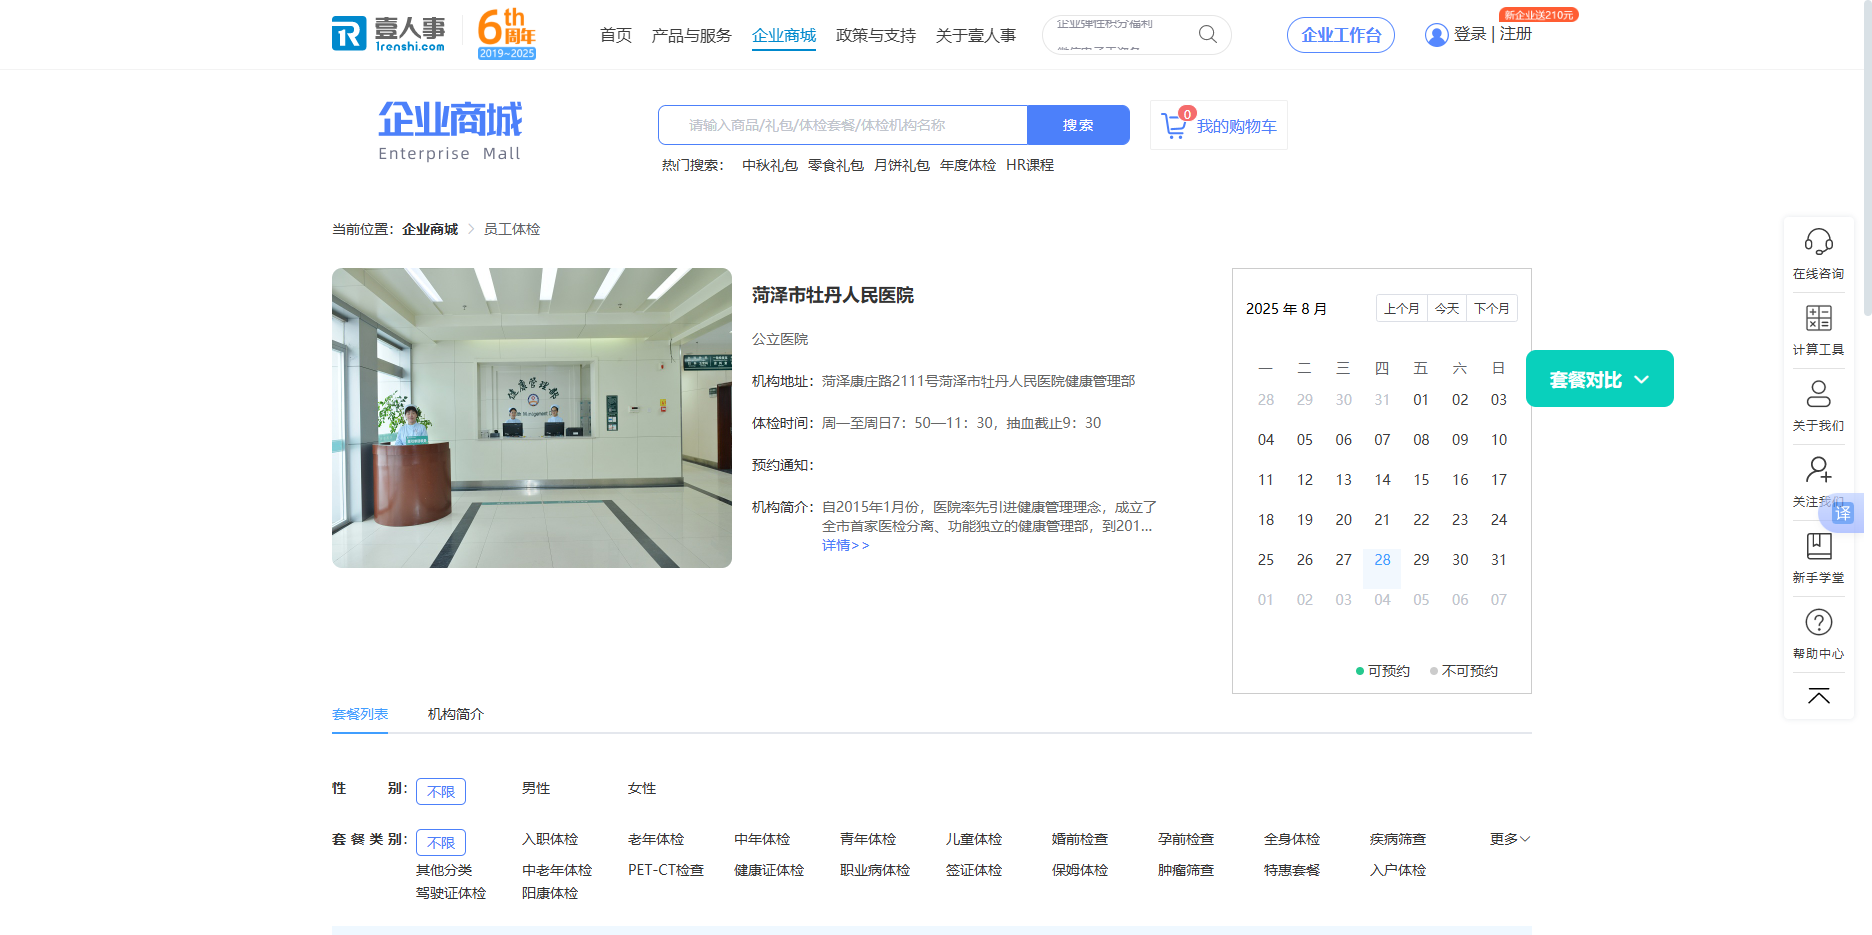Go to 首页 in top navigation
1872x935 pixels.
[616, 35]
